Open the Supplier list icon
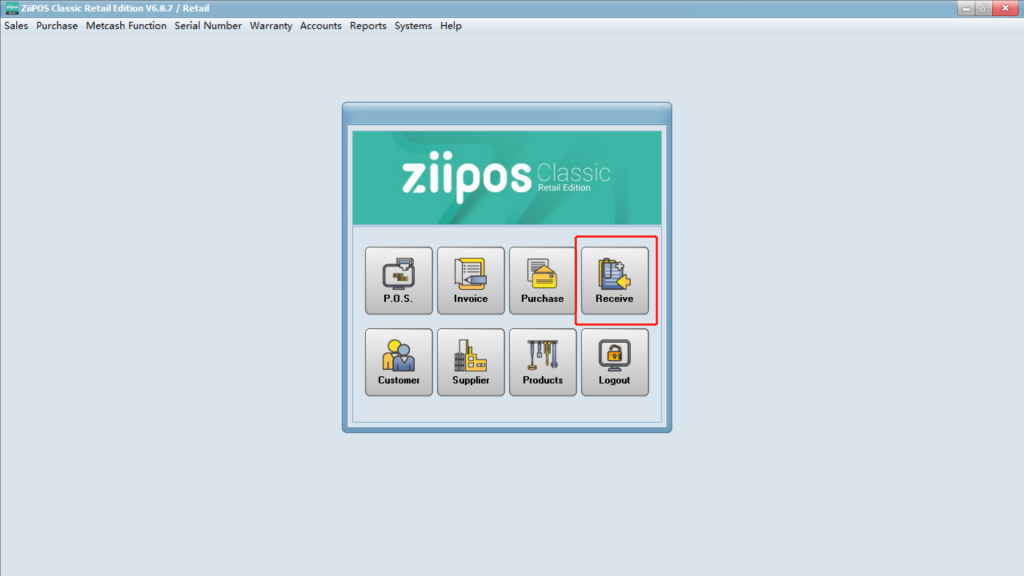 pyautogui.click(x=470, y=362)
